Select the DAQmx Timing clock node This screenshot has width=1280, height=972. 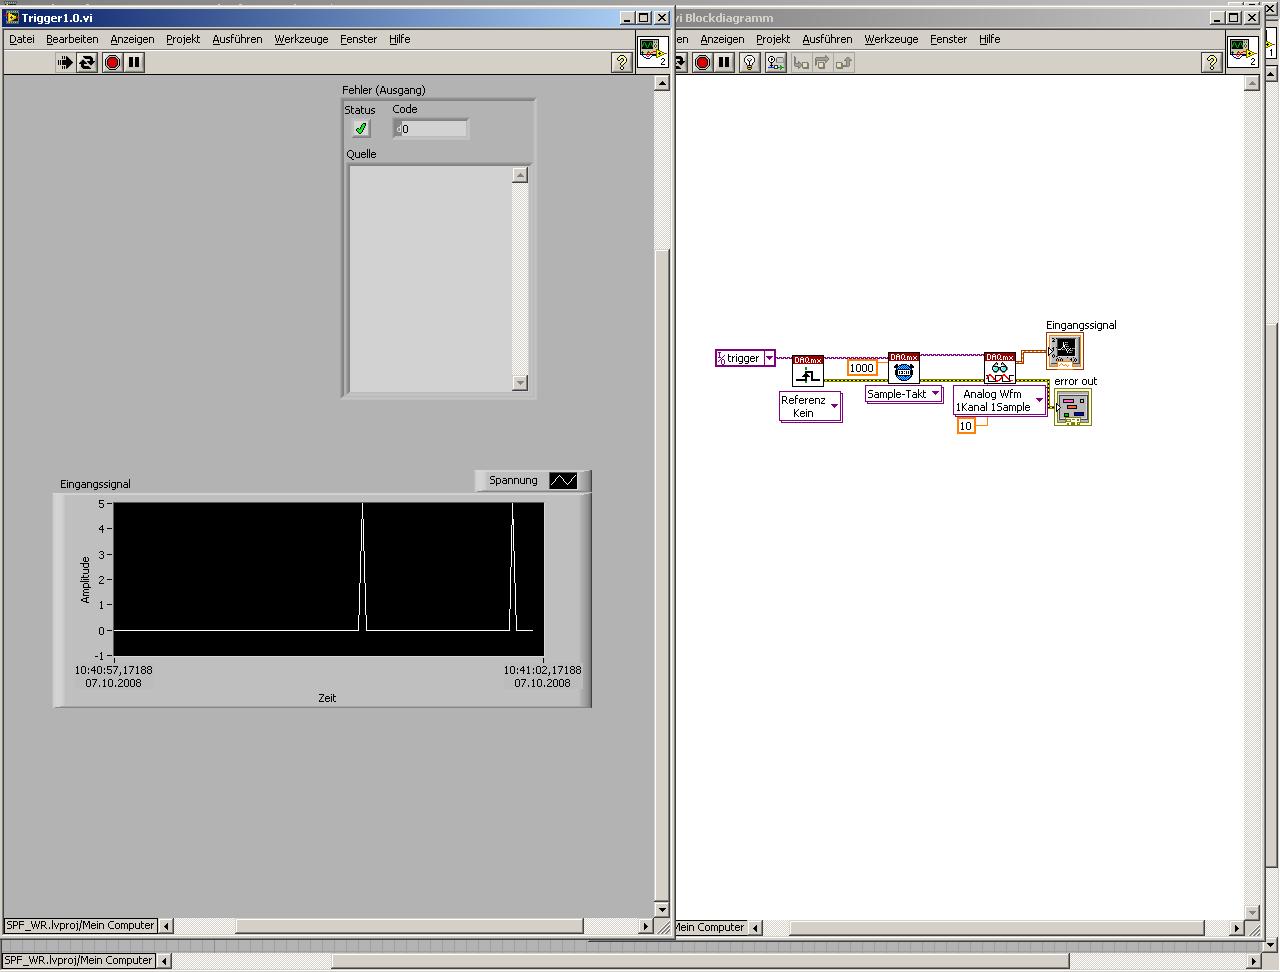(x=904, y=368)
